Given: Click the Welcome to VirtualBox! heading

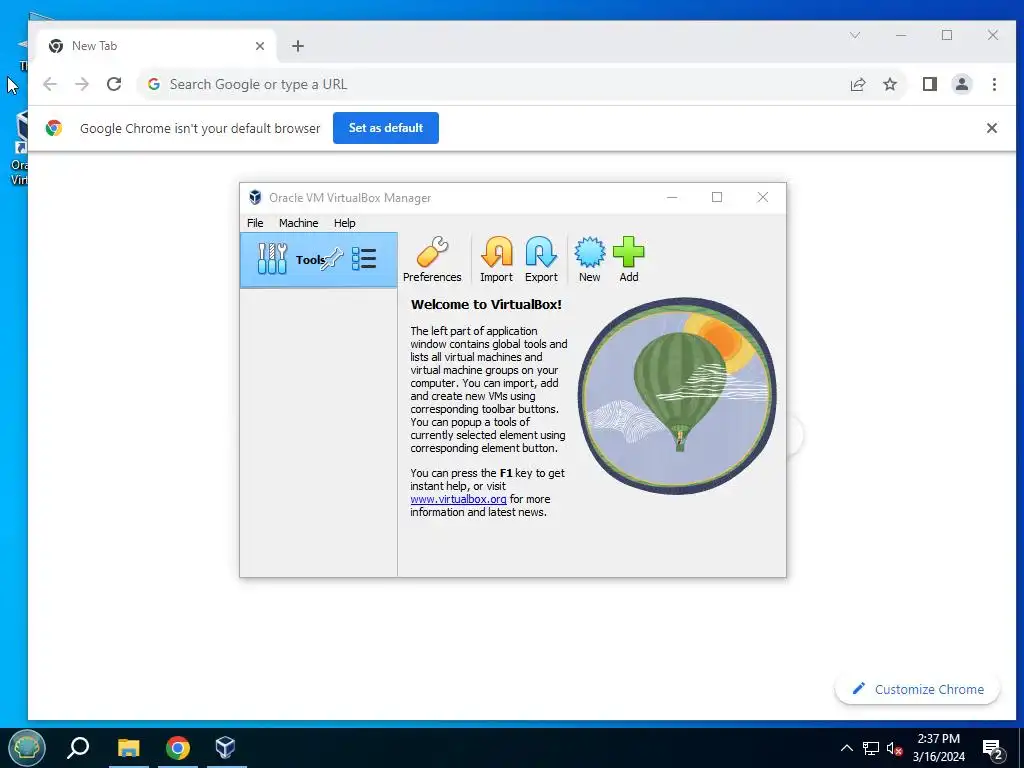Looking at the screenshot, I should click(486, 304).
